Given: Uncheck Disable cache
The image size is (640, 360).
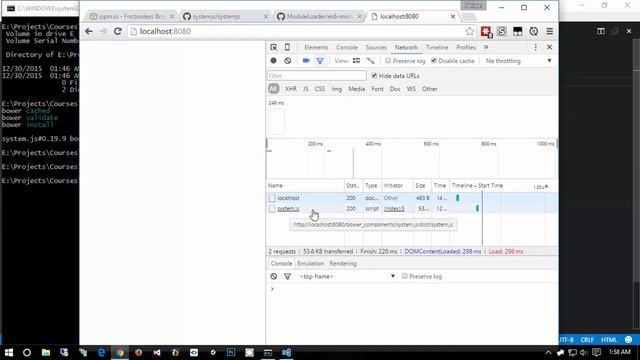Looking at the screenshot, I should [x=434, y=61].
